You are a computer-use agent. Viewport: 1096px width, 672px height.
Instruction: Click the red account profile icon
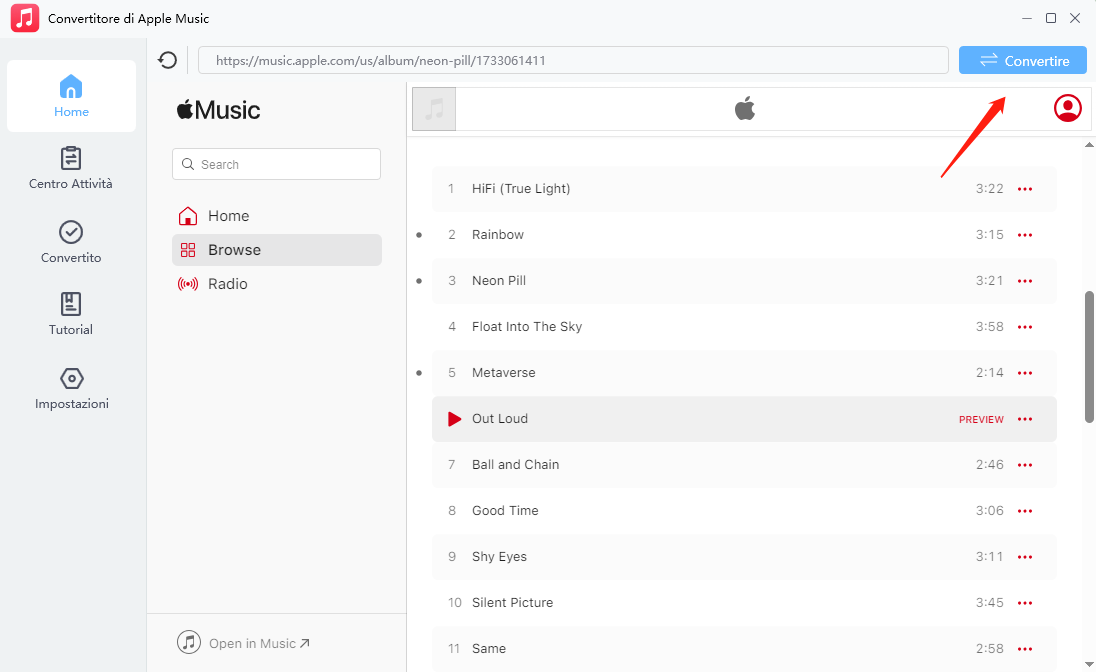pos(1067,108)
